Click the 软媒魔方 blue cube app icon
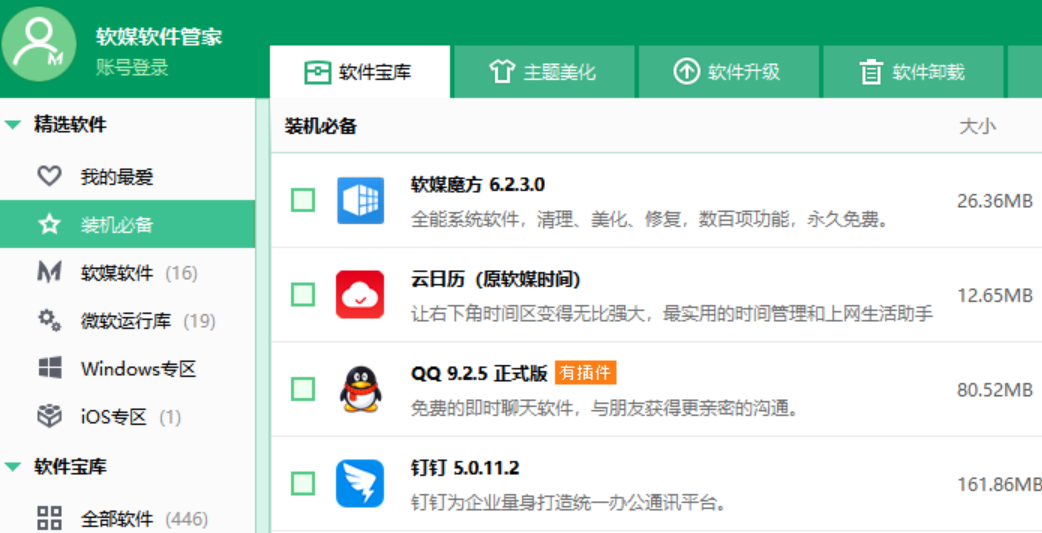This screenshot has height=533, width=1042. point(360,200)
